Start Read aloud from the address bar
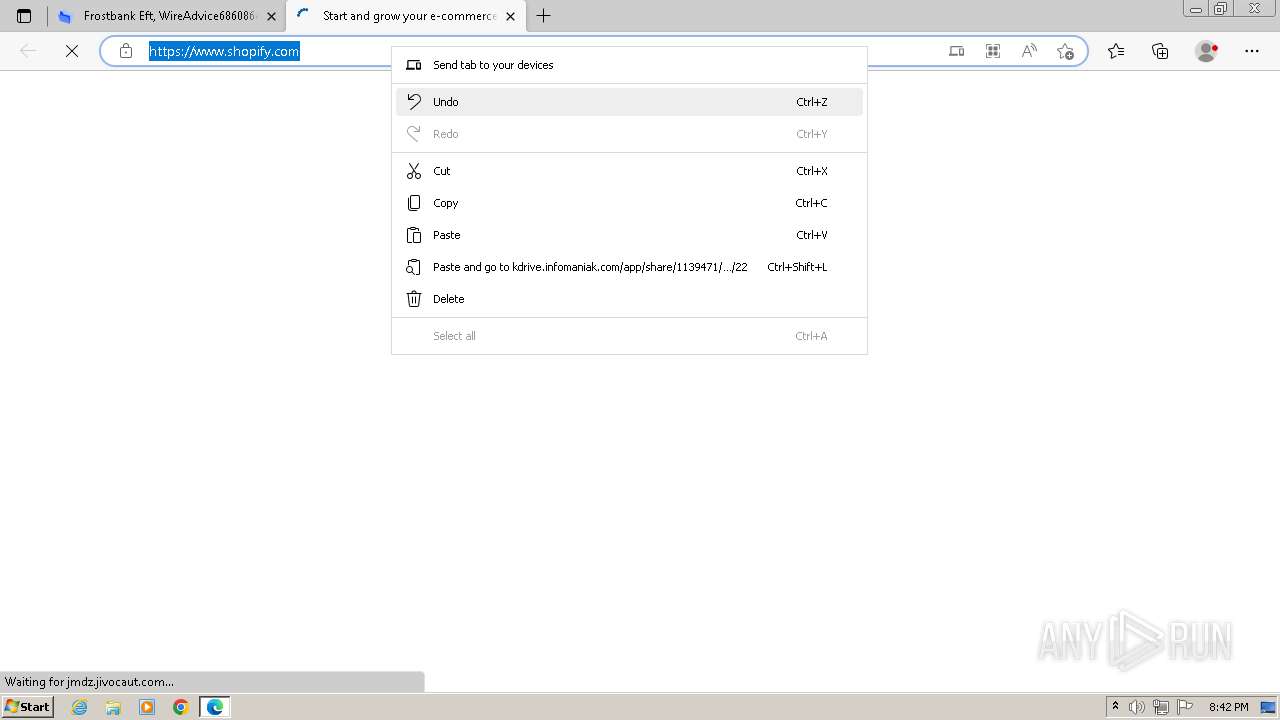The width and height of the screenshot is (1280, 720). coord(1029,51)
